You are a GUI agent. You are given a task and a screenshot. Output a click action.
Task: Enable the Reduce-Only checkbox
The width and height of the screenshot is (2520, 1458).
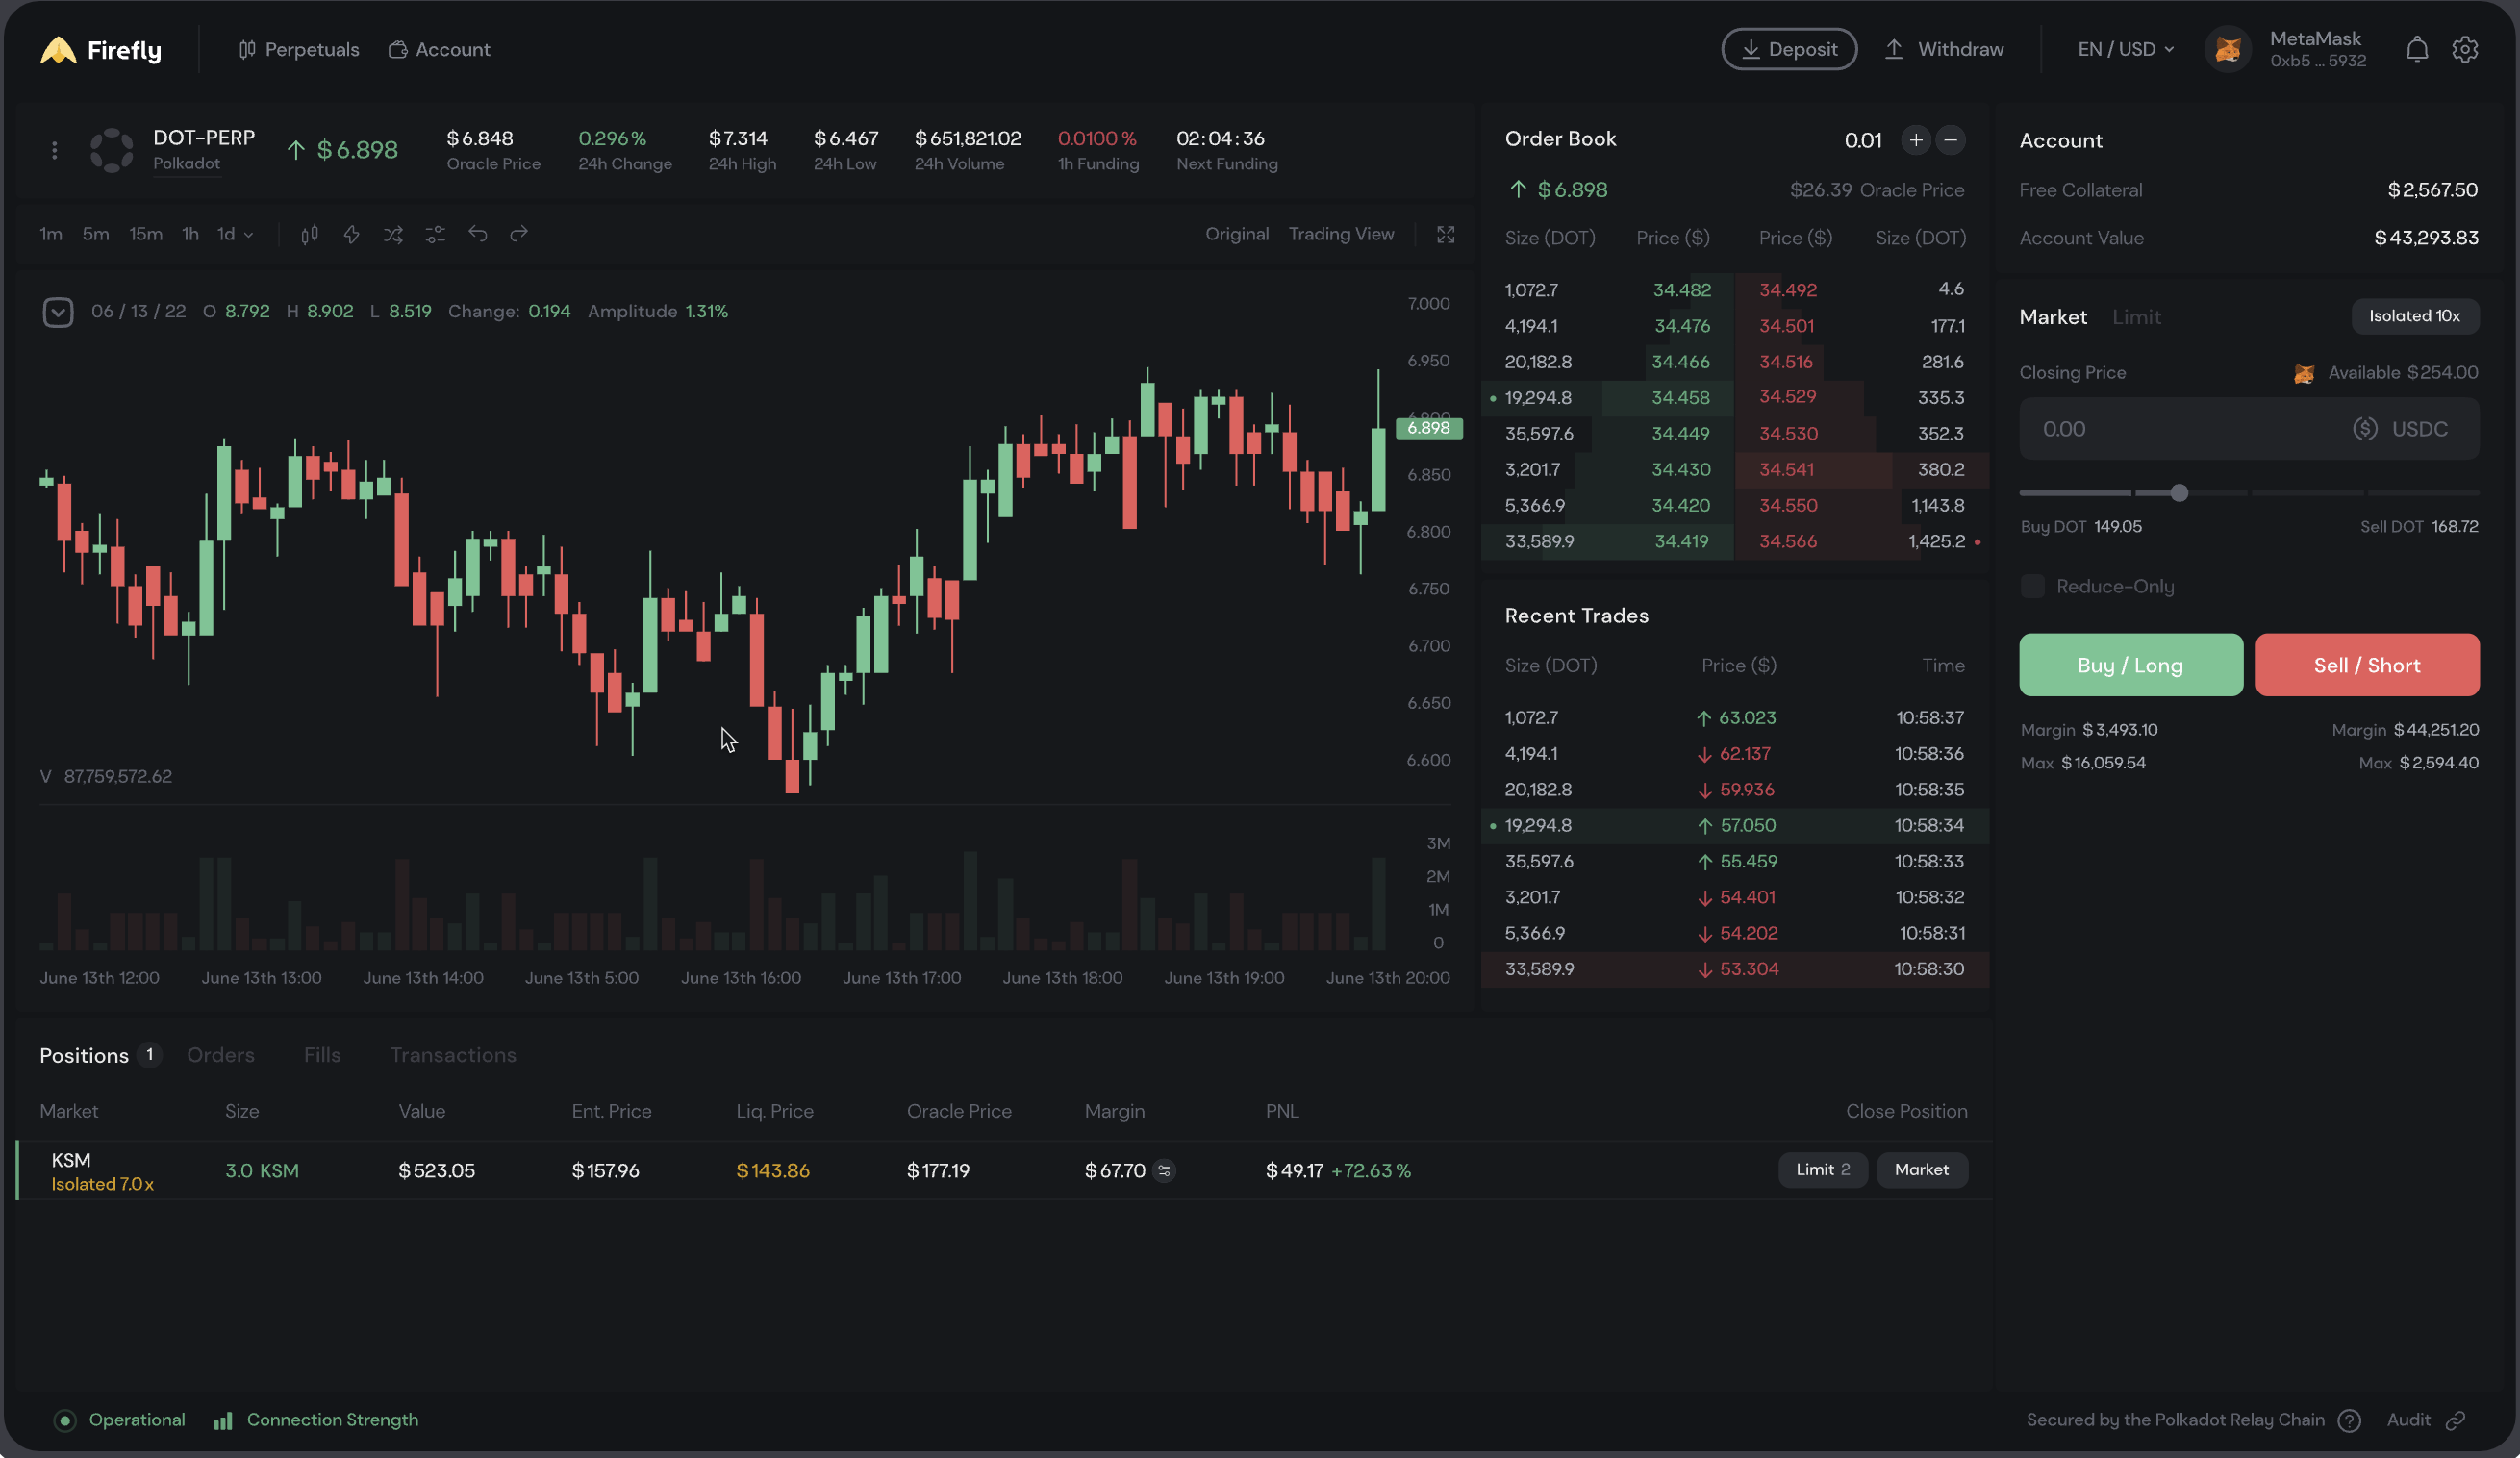2032,586
